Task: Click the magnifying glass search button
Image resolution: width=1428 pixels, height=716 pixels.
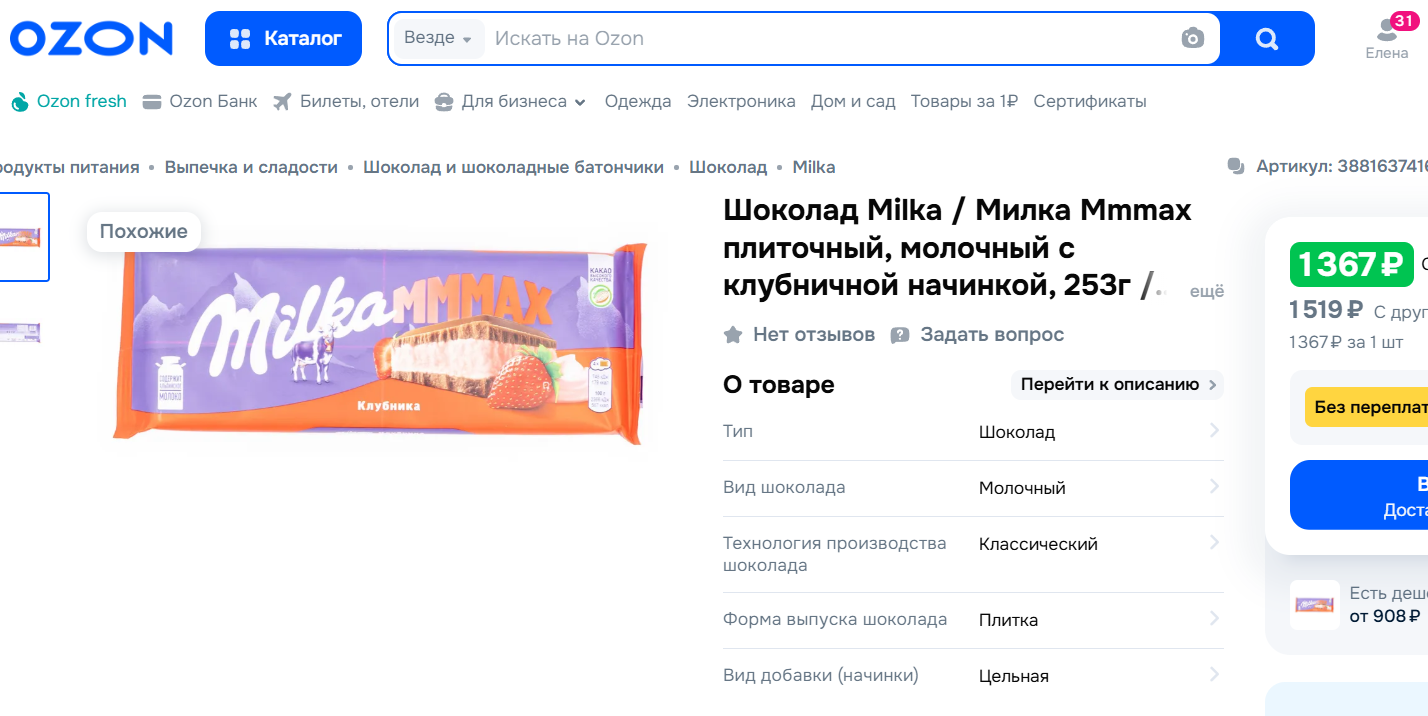Action: (1267, 39)
